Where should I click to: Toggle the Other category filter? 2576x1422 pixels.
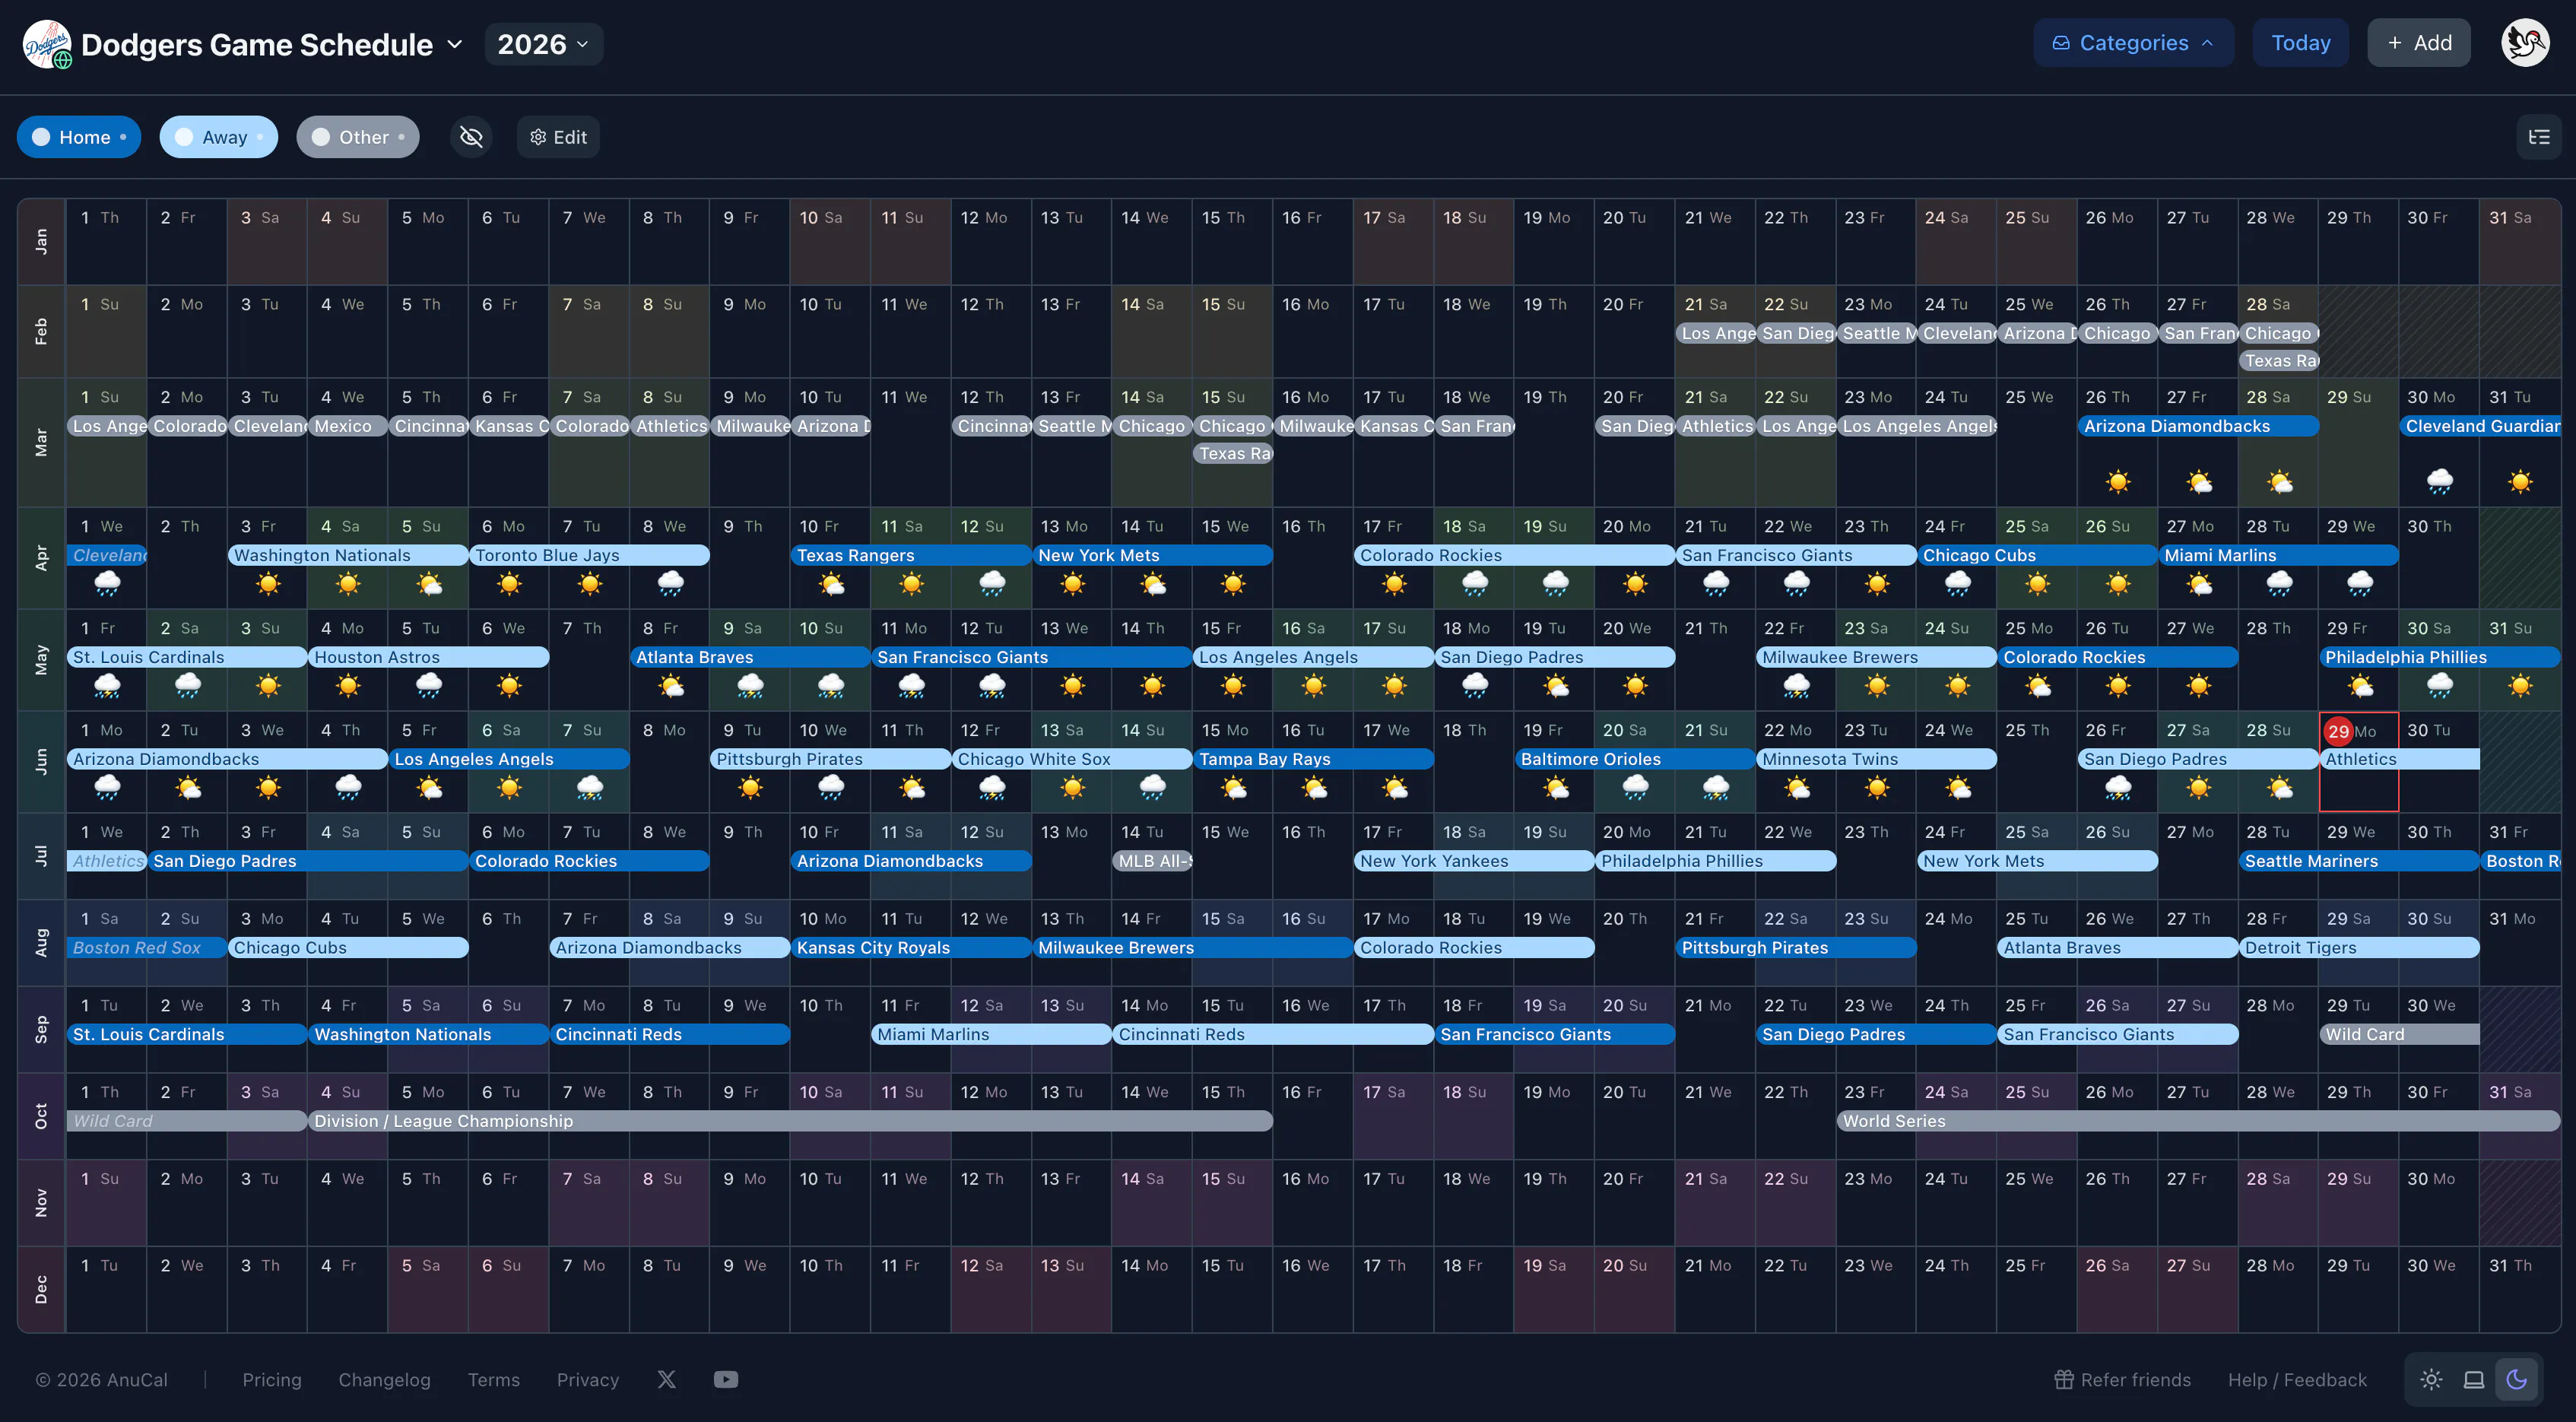coord(358,137)
